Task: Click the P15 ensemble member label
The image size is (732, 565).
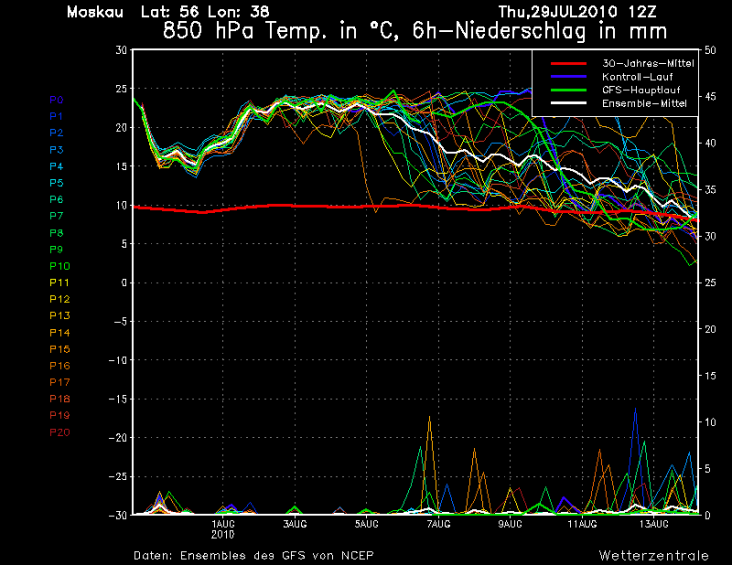Action: coord(60,349)
